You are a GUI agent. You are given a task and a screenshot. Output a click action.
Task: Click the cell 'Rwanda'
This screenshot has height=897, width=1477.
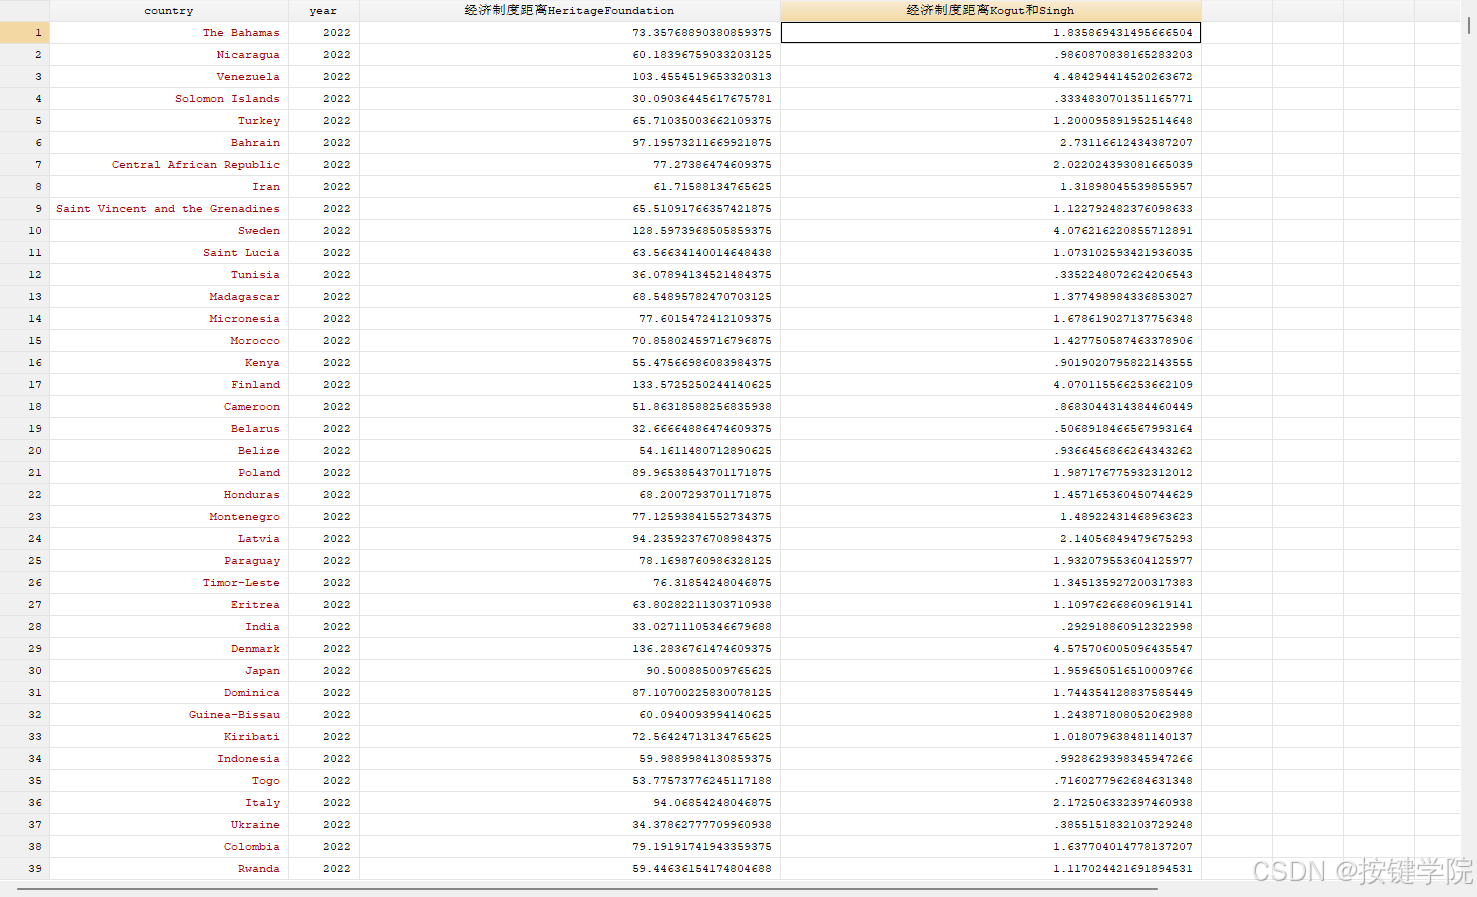169,869
